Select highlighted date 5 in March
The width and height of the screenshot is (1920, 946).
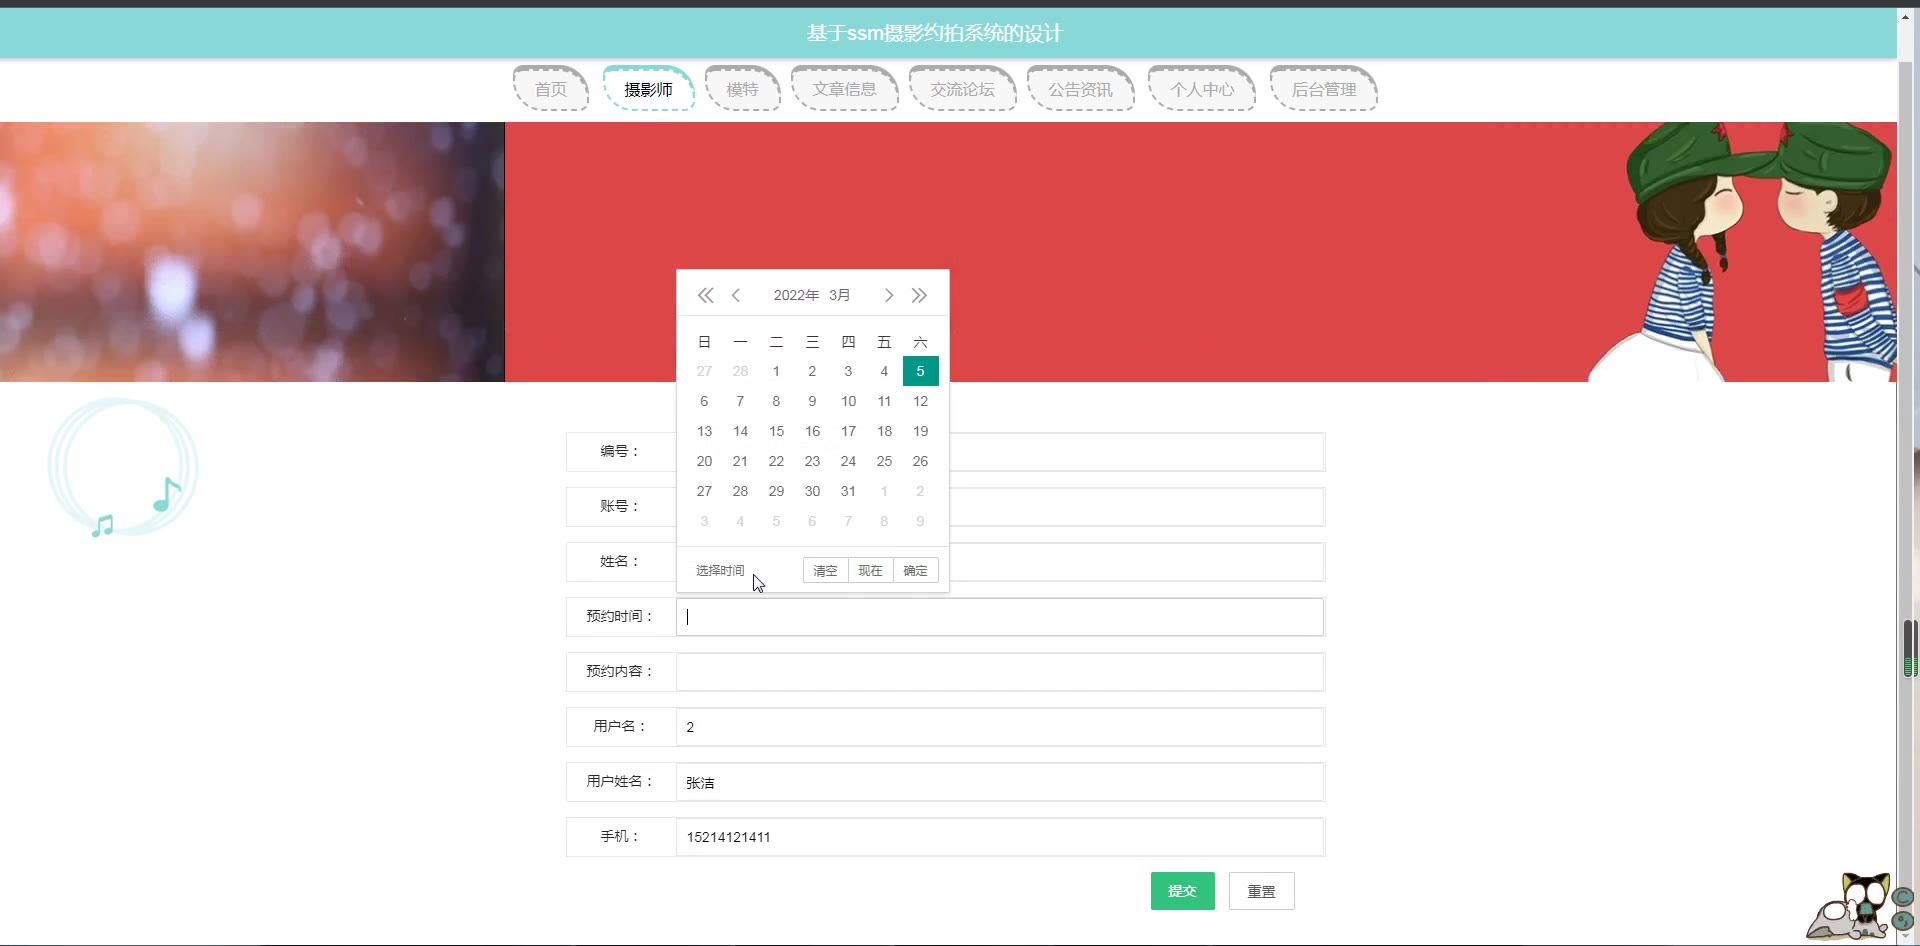920,371
